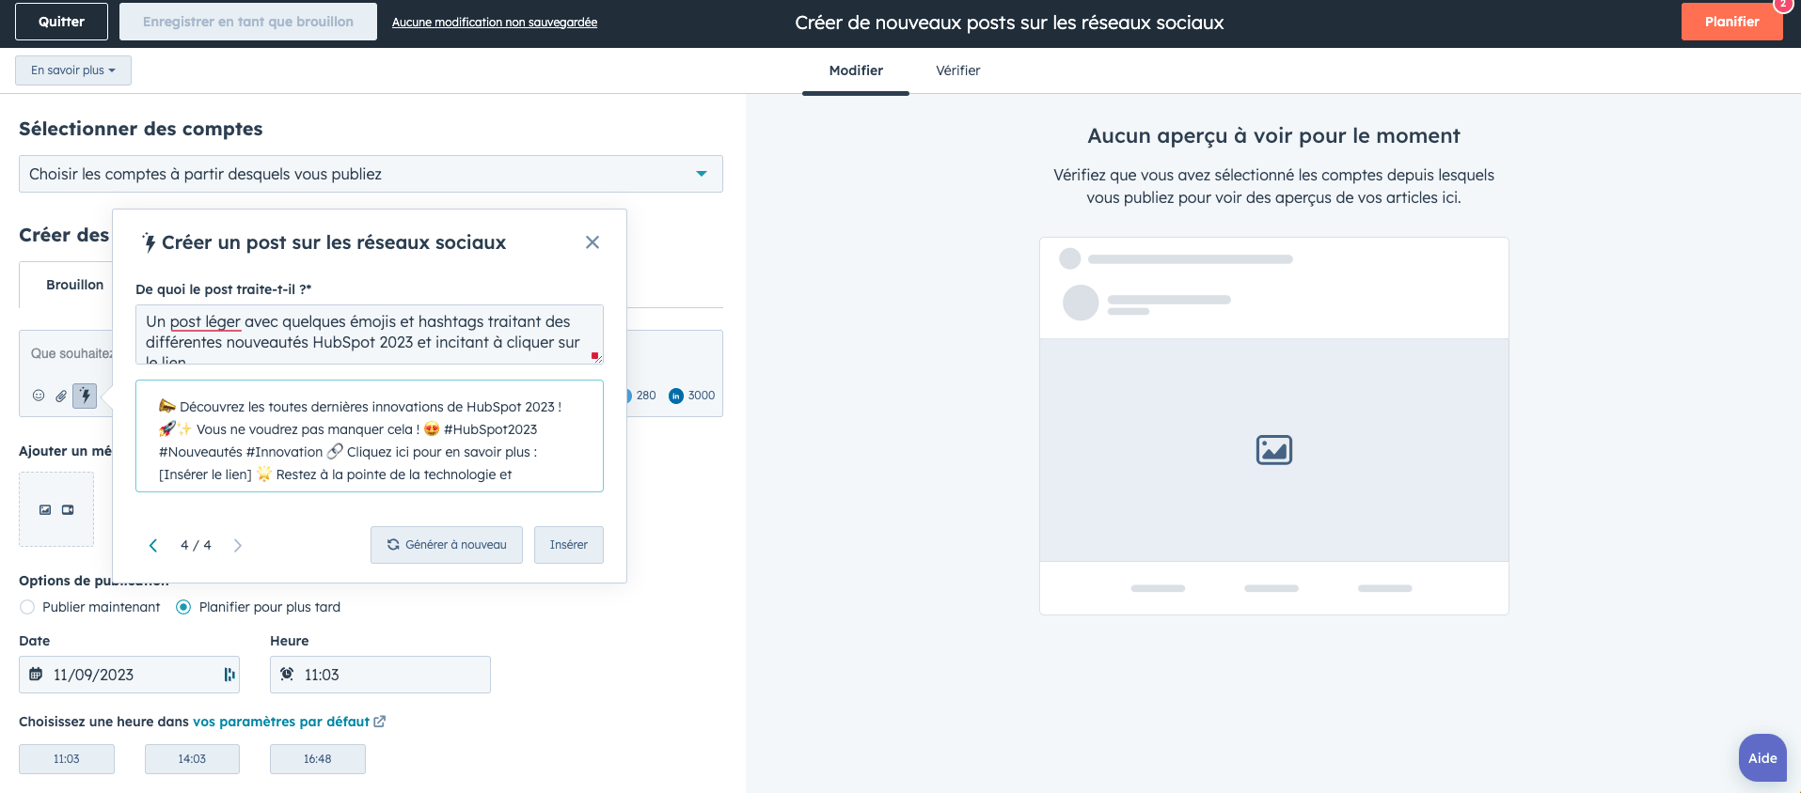Screen dimensions: 1801x793
Task: Choose the 11:03 suggested time
Action: 67,759
